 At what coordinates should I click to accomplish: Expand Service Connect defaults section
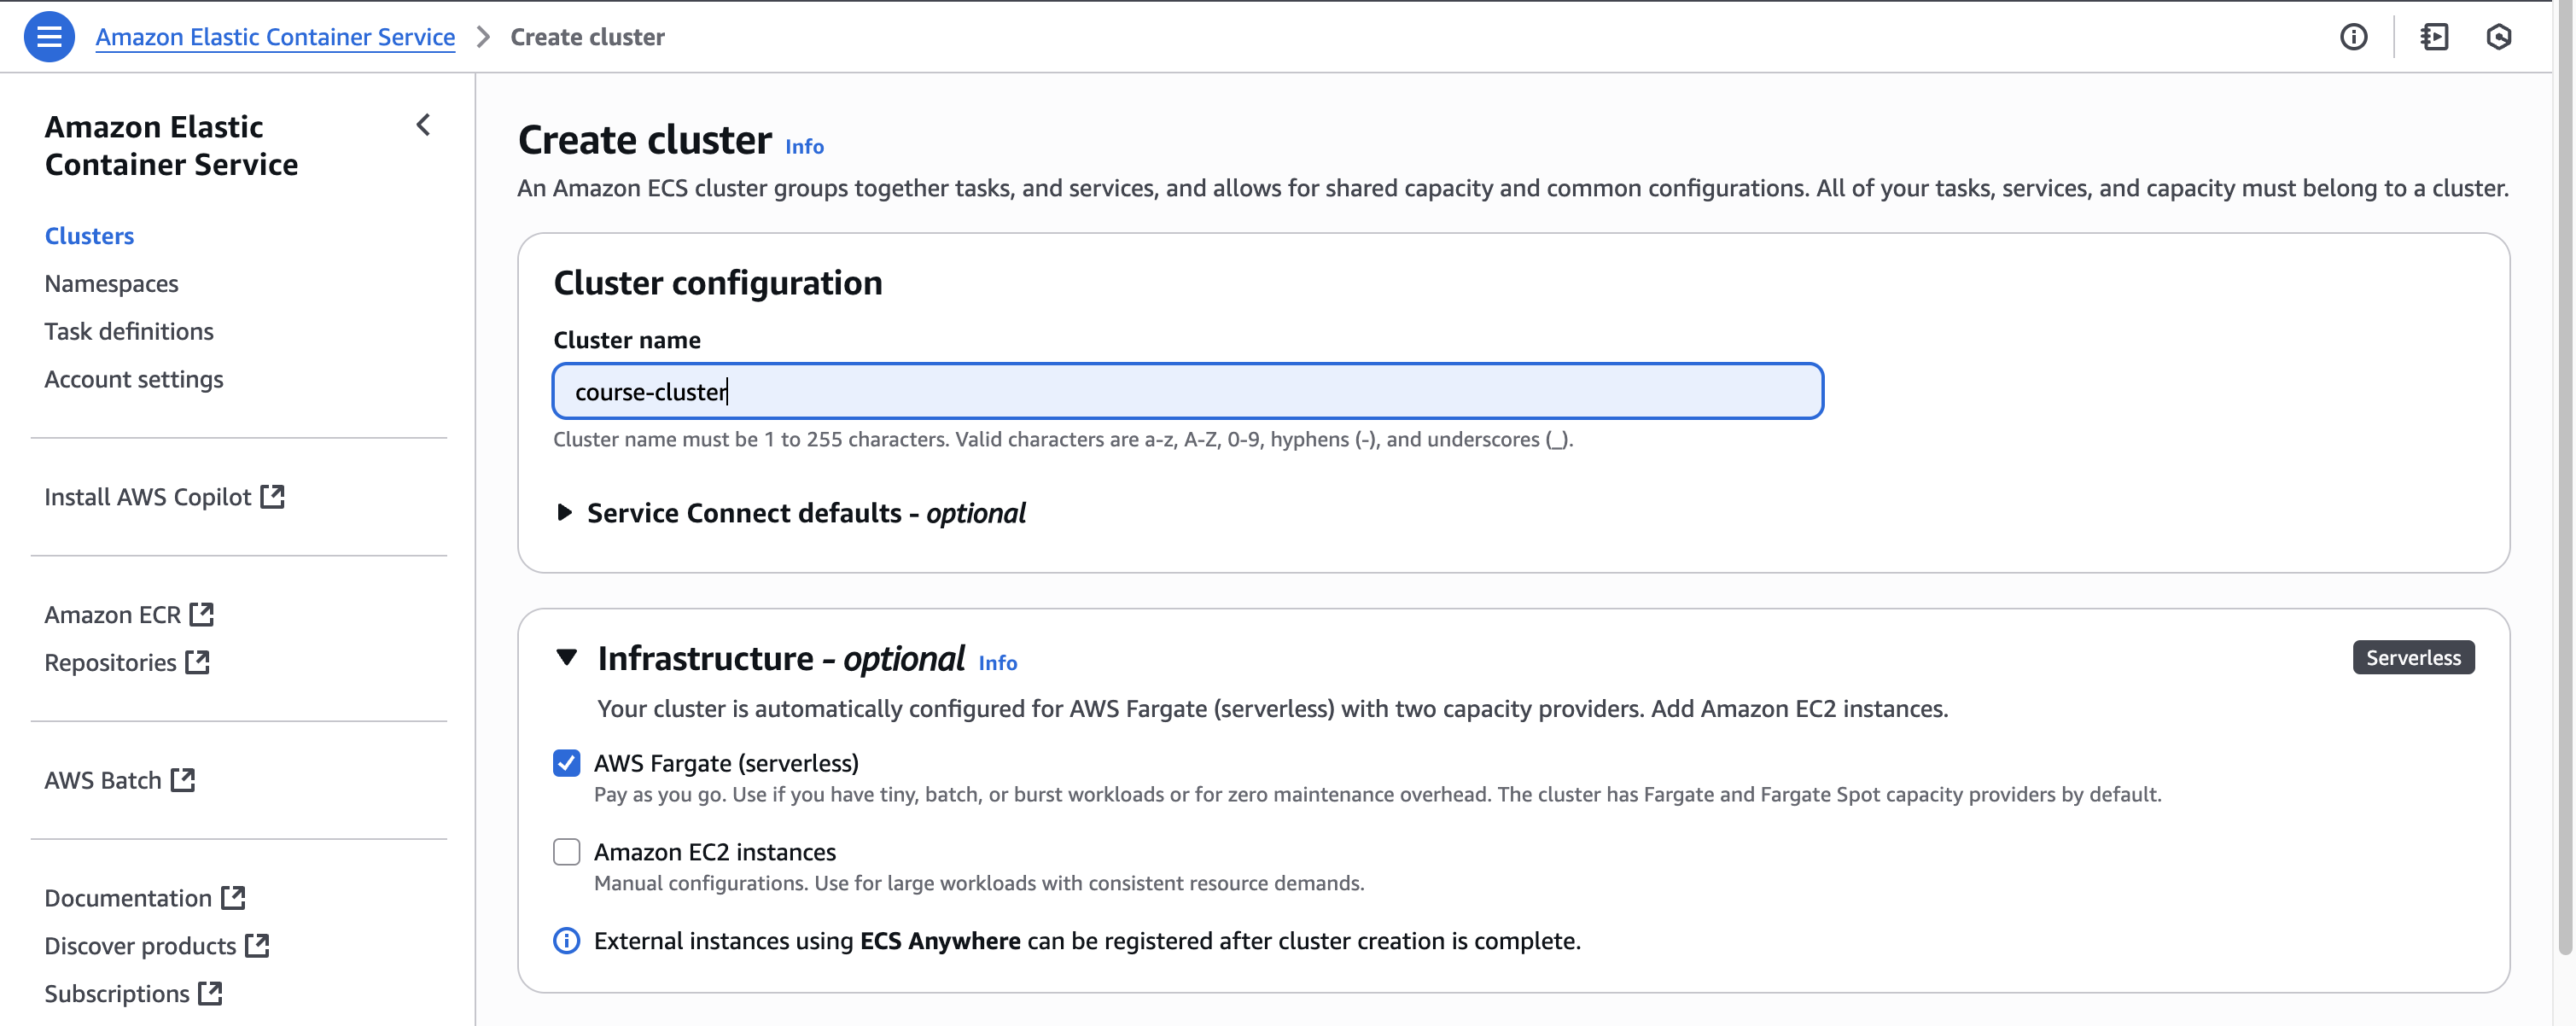click(564, 513)
